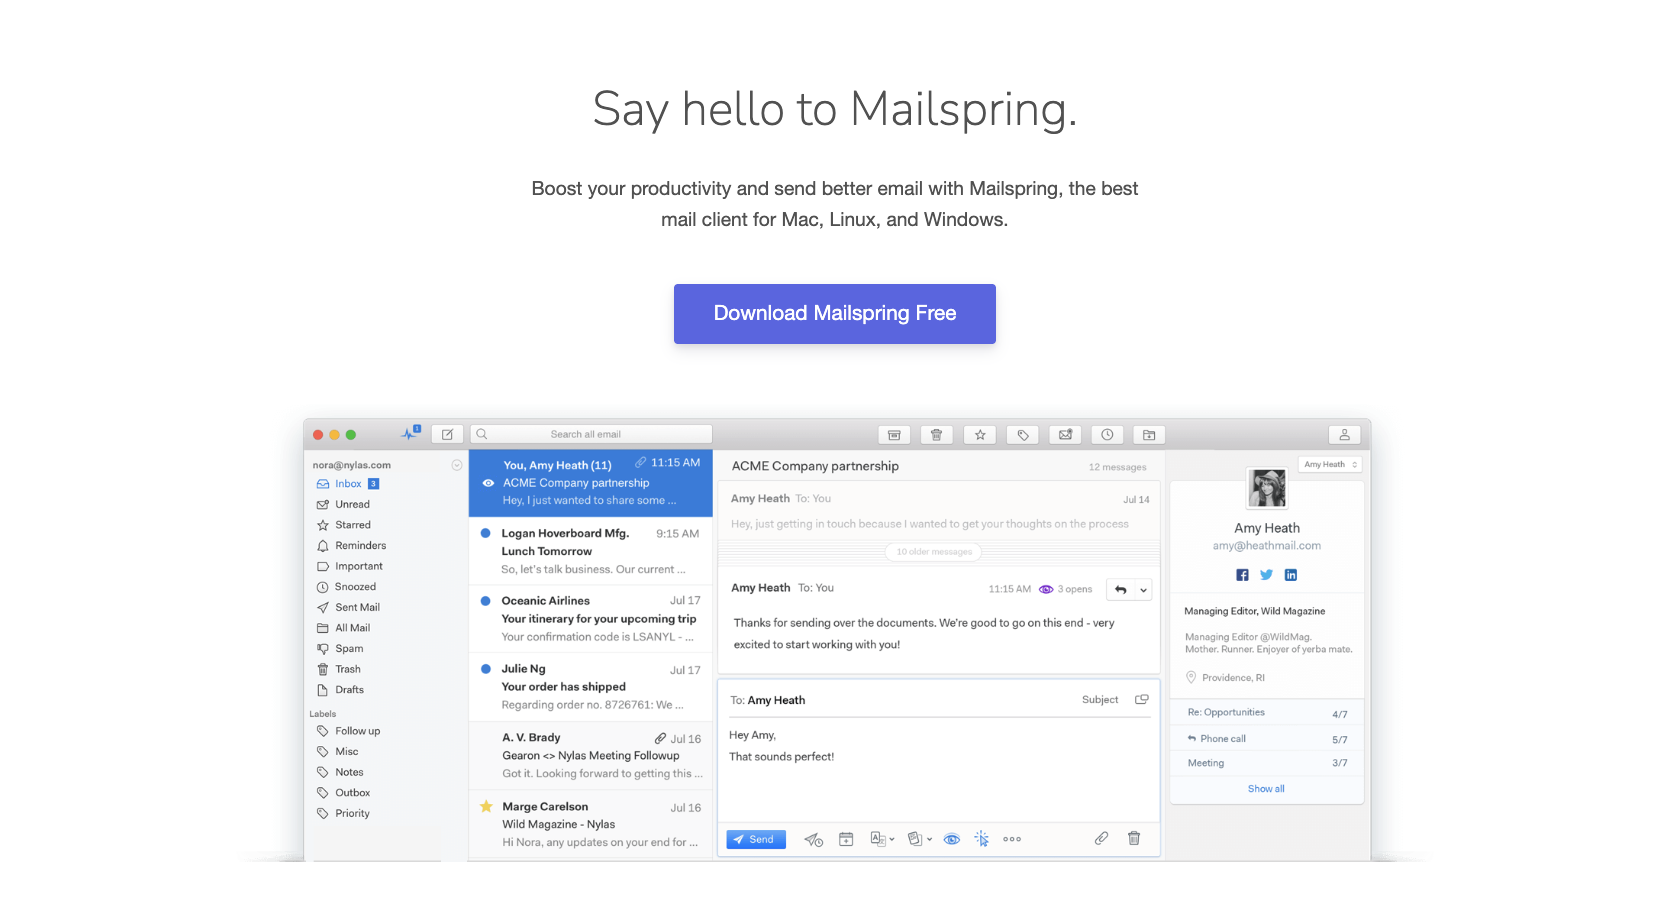The width and height of the screenshot is (1668, 906).
Task: Toggle read receipt tracking in the composer
Action: [x=951, y=839]
